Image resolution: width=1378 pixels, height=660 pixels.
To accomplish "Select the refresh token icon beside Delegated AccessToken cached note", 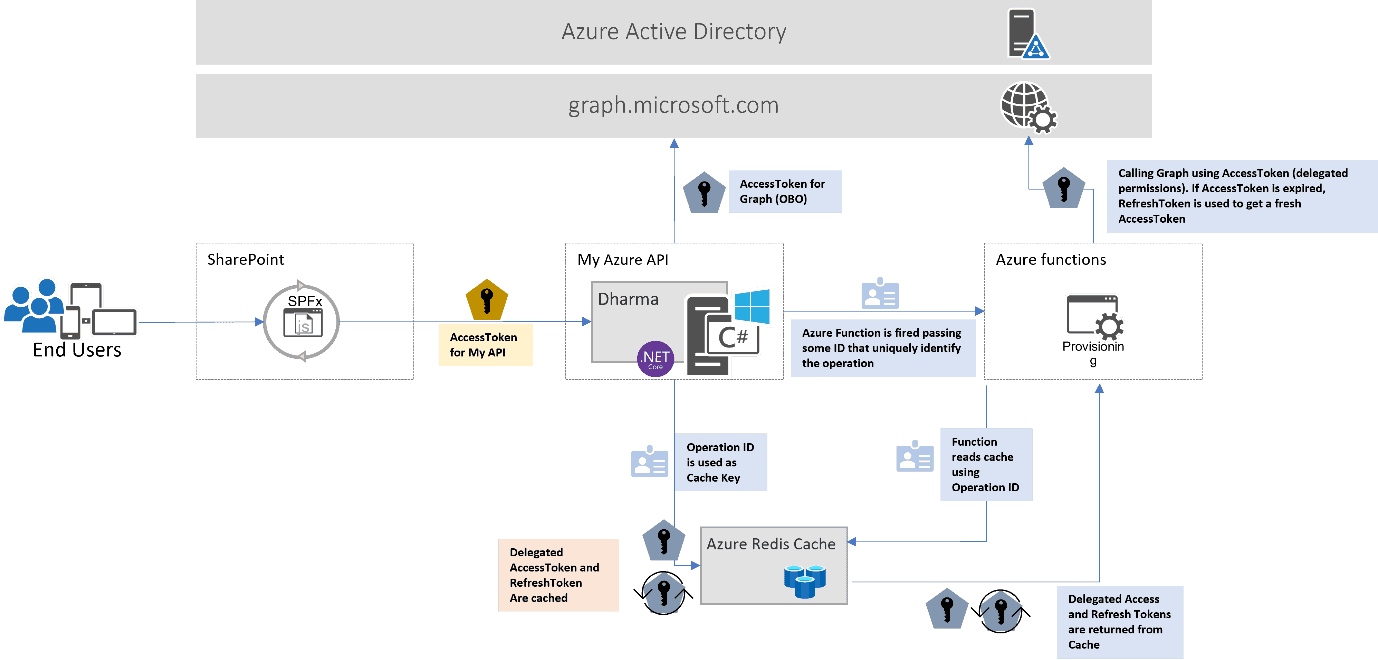I will coord(664,593).
